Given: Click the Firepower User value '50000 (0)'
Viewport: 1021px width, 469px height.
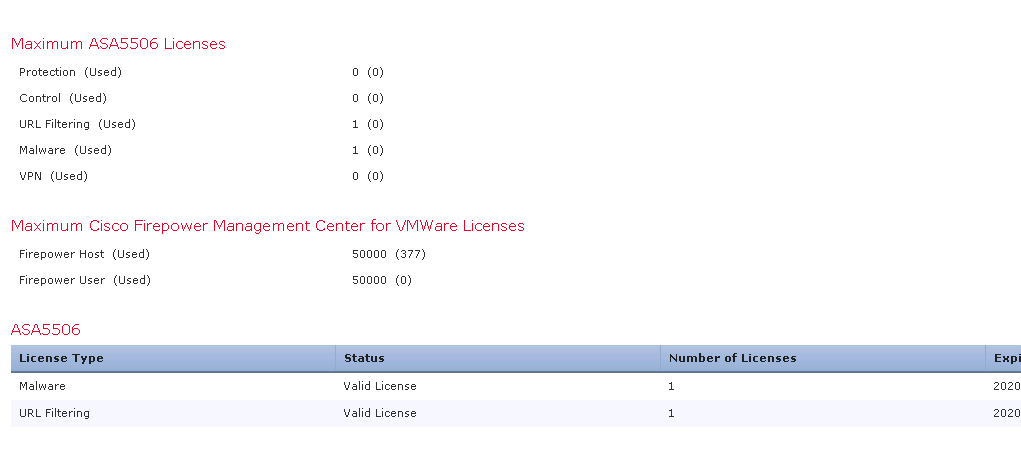Looking at the screenshot, I should [x=382, y=280].
